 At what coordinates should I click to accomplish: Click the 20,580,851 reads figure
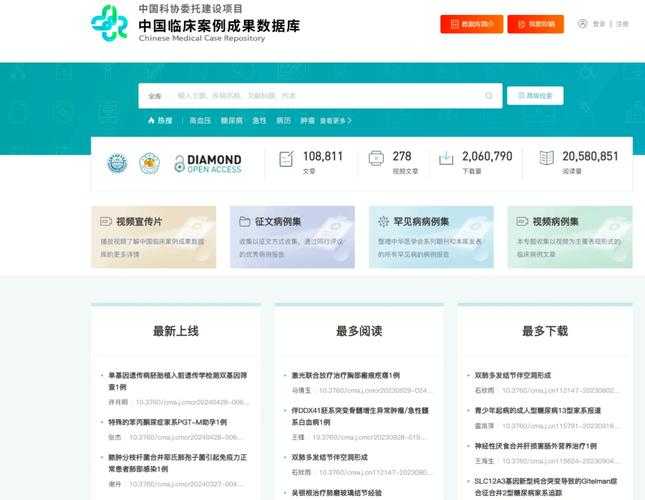590,156
